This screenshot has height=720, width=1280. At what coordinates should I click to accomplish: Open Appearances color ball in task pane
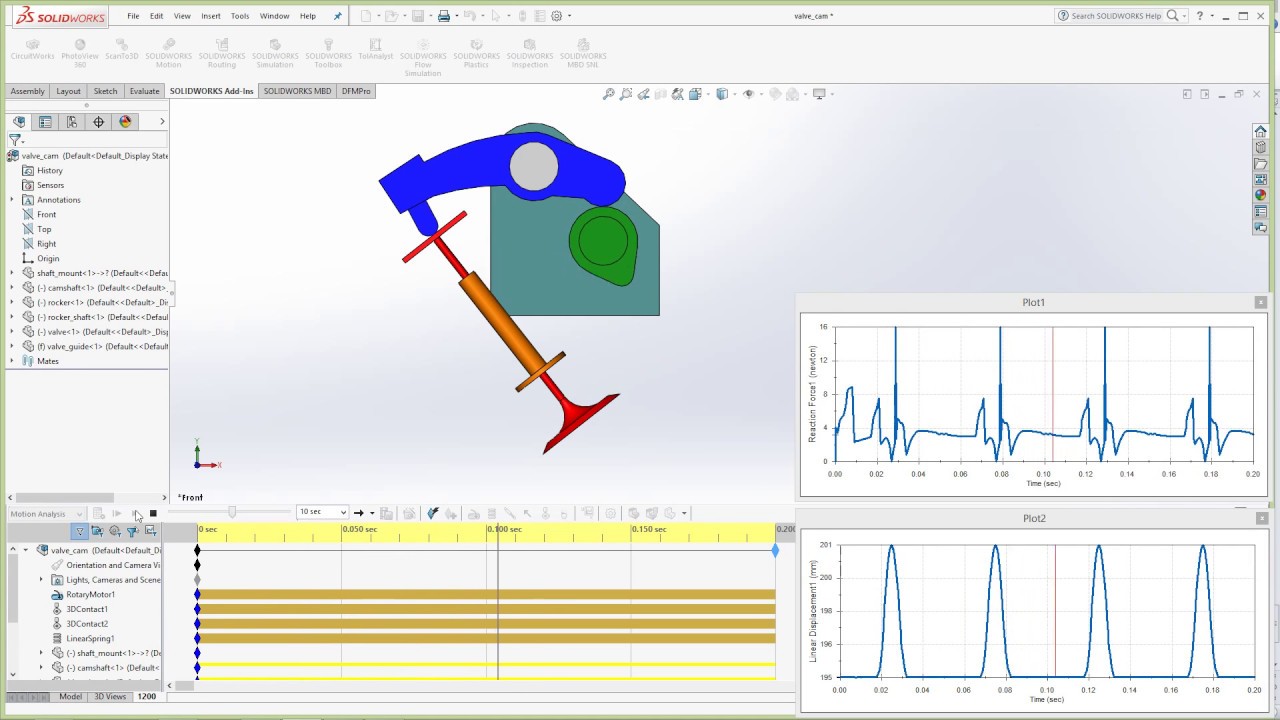pyautogui.click(x=1261, y=196)
